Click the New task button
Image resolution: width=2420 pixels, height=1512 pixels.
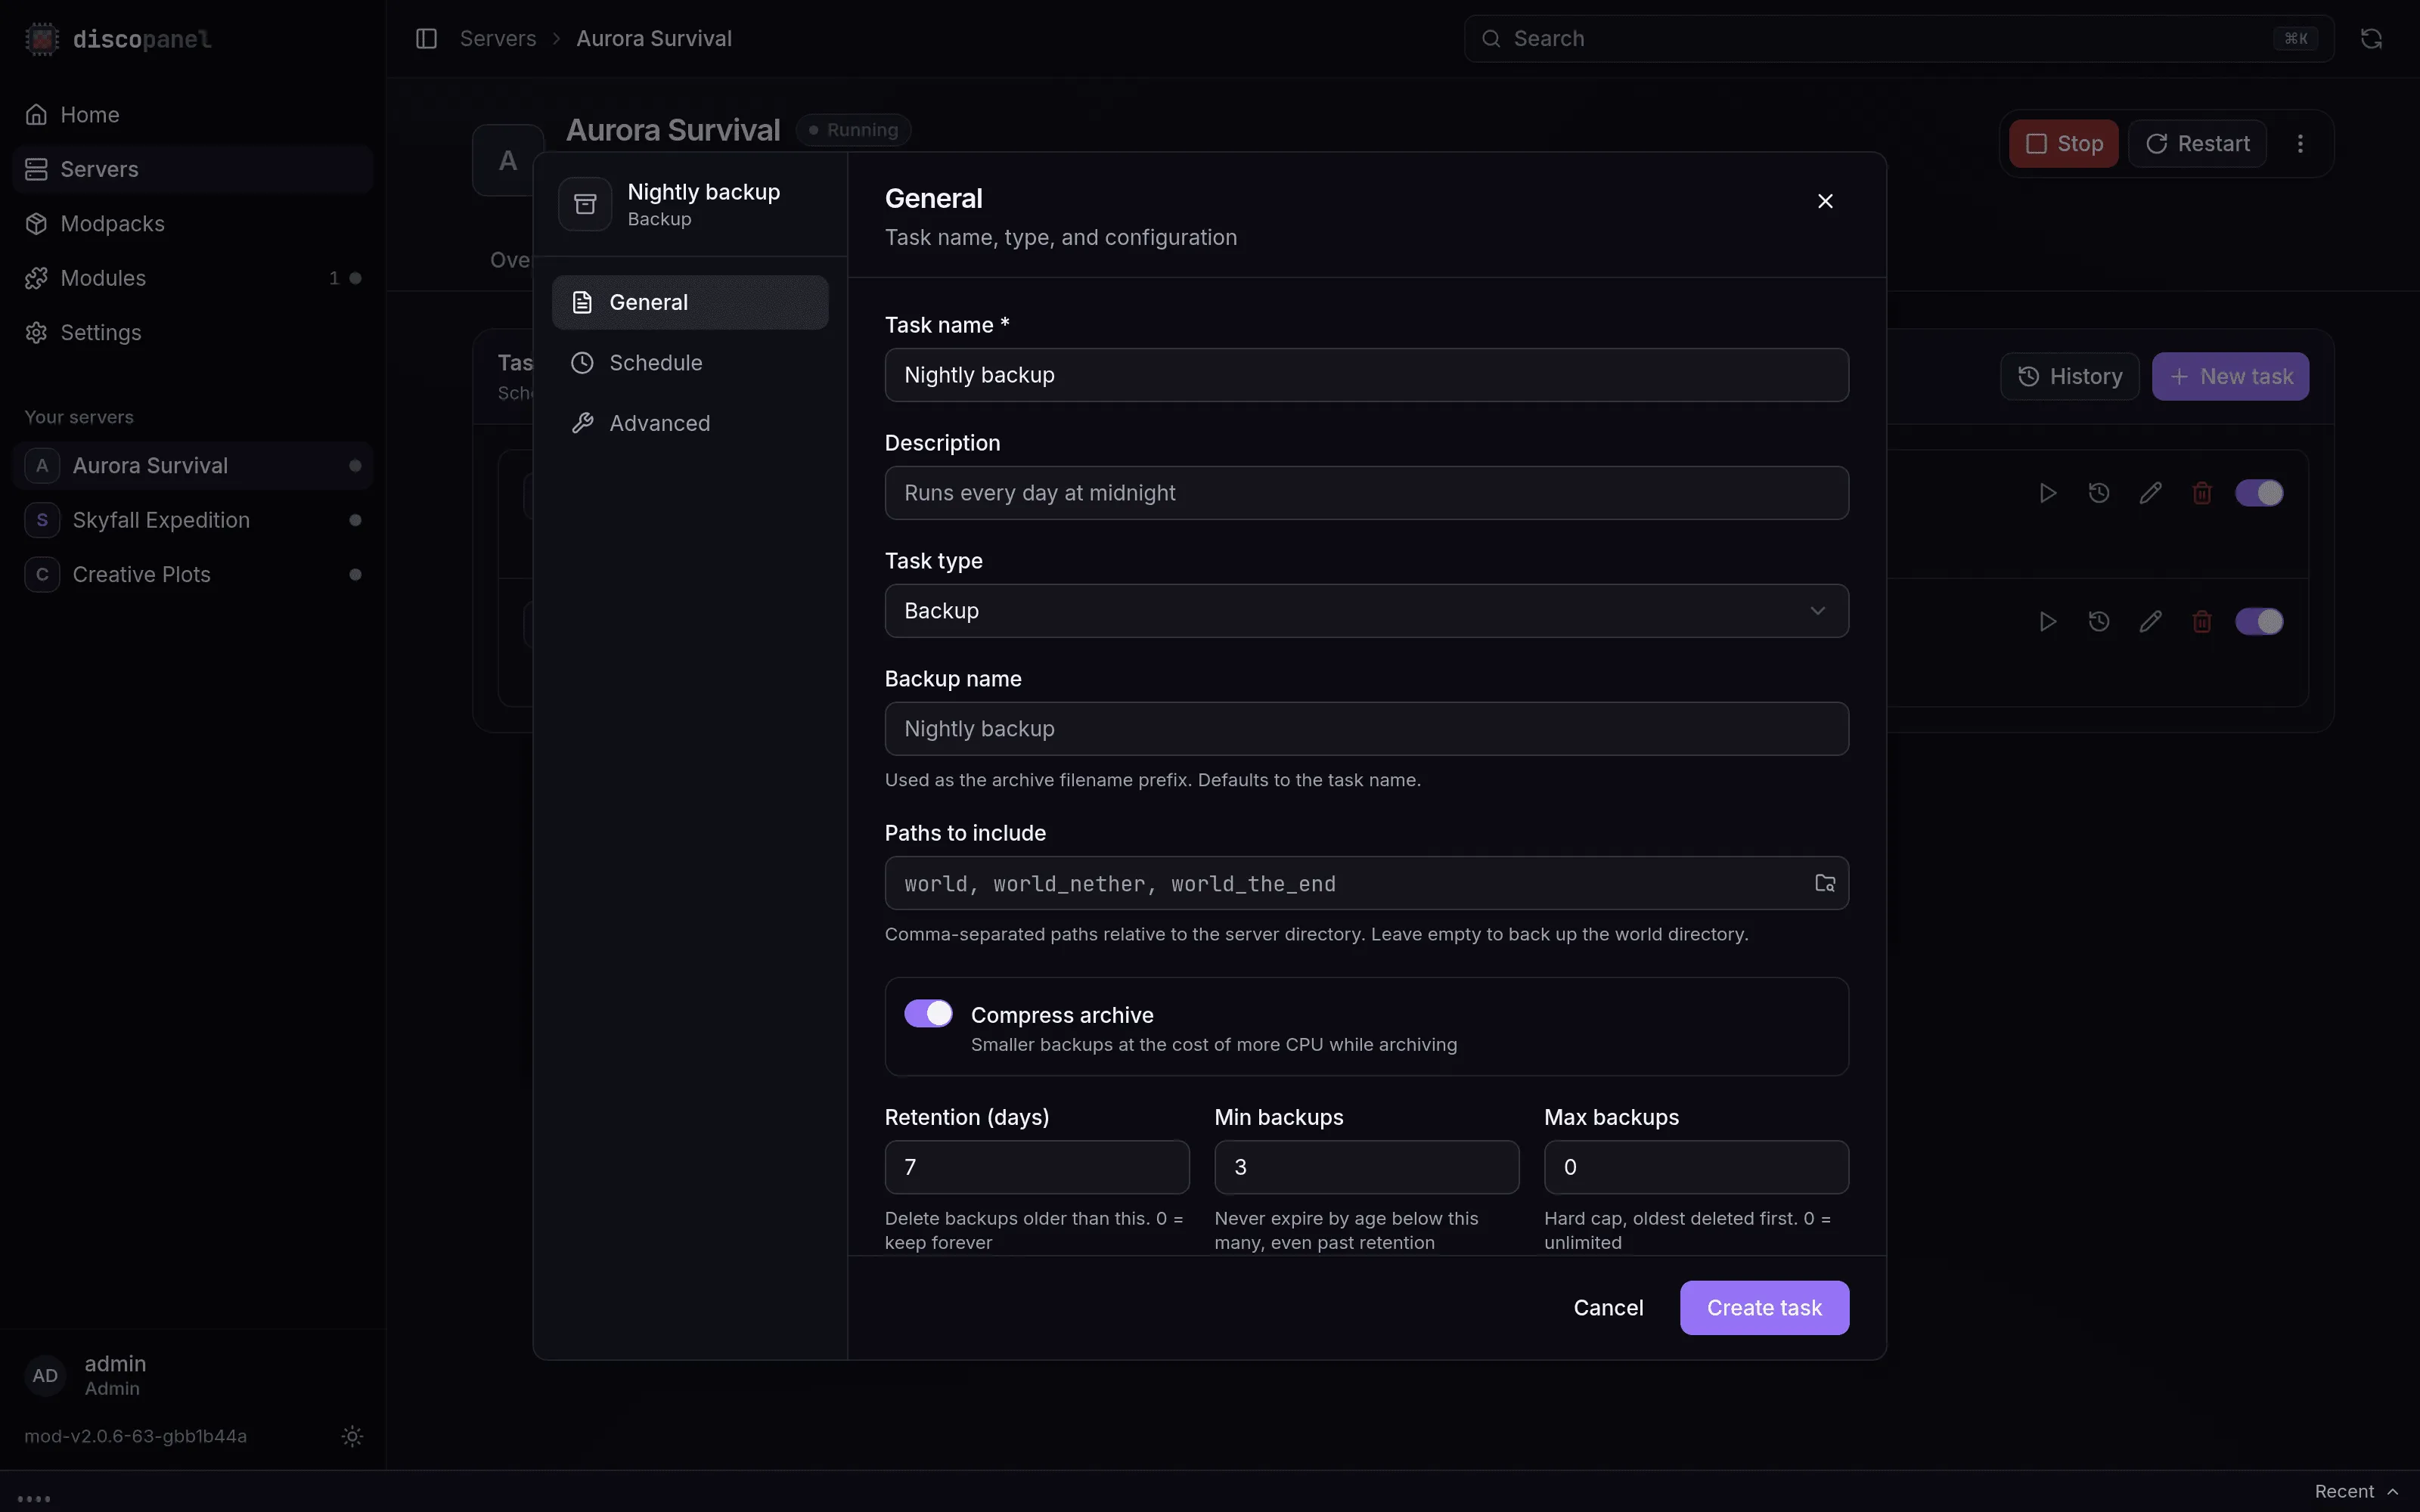point(2230,377)
